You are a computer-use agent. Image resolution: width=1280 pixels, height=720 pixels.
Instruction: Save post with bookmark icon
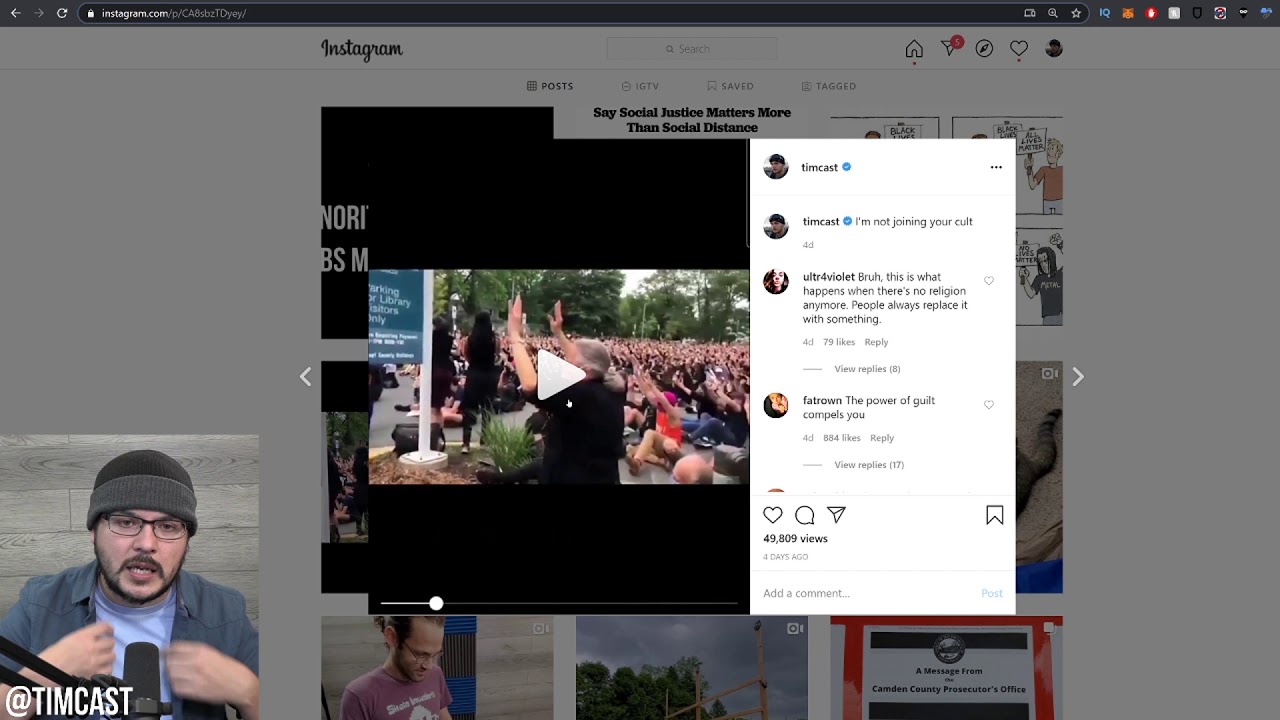994,515
